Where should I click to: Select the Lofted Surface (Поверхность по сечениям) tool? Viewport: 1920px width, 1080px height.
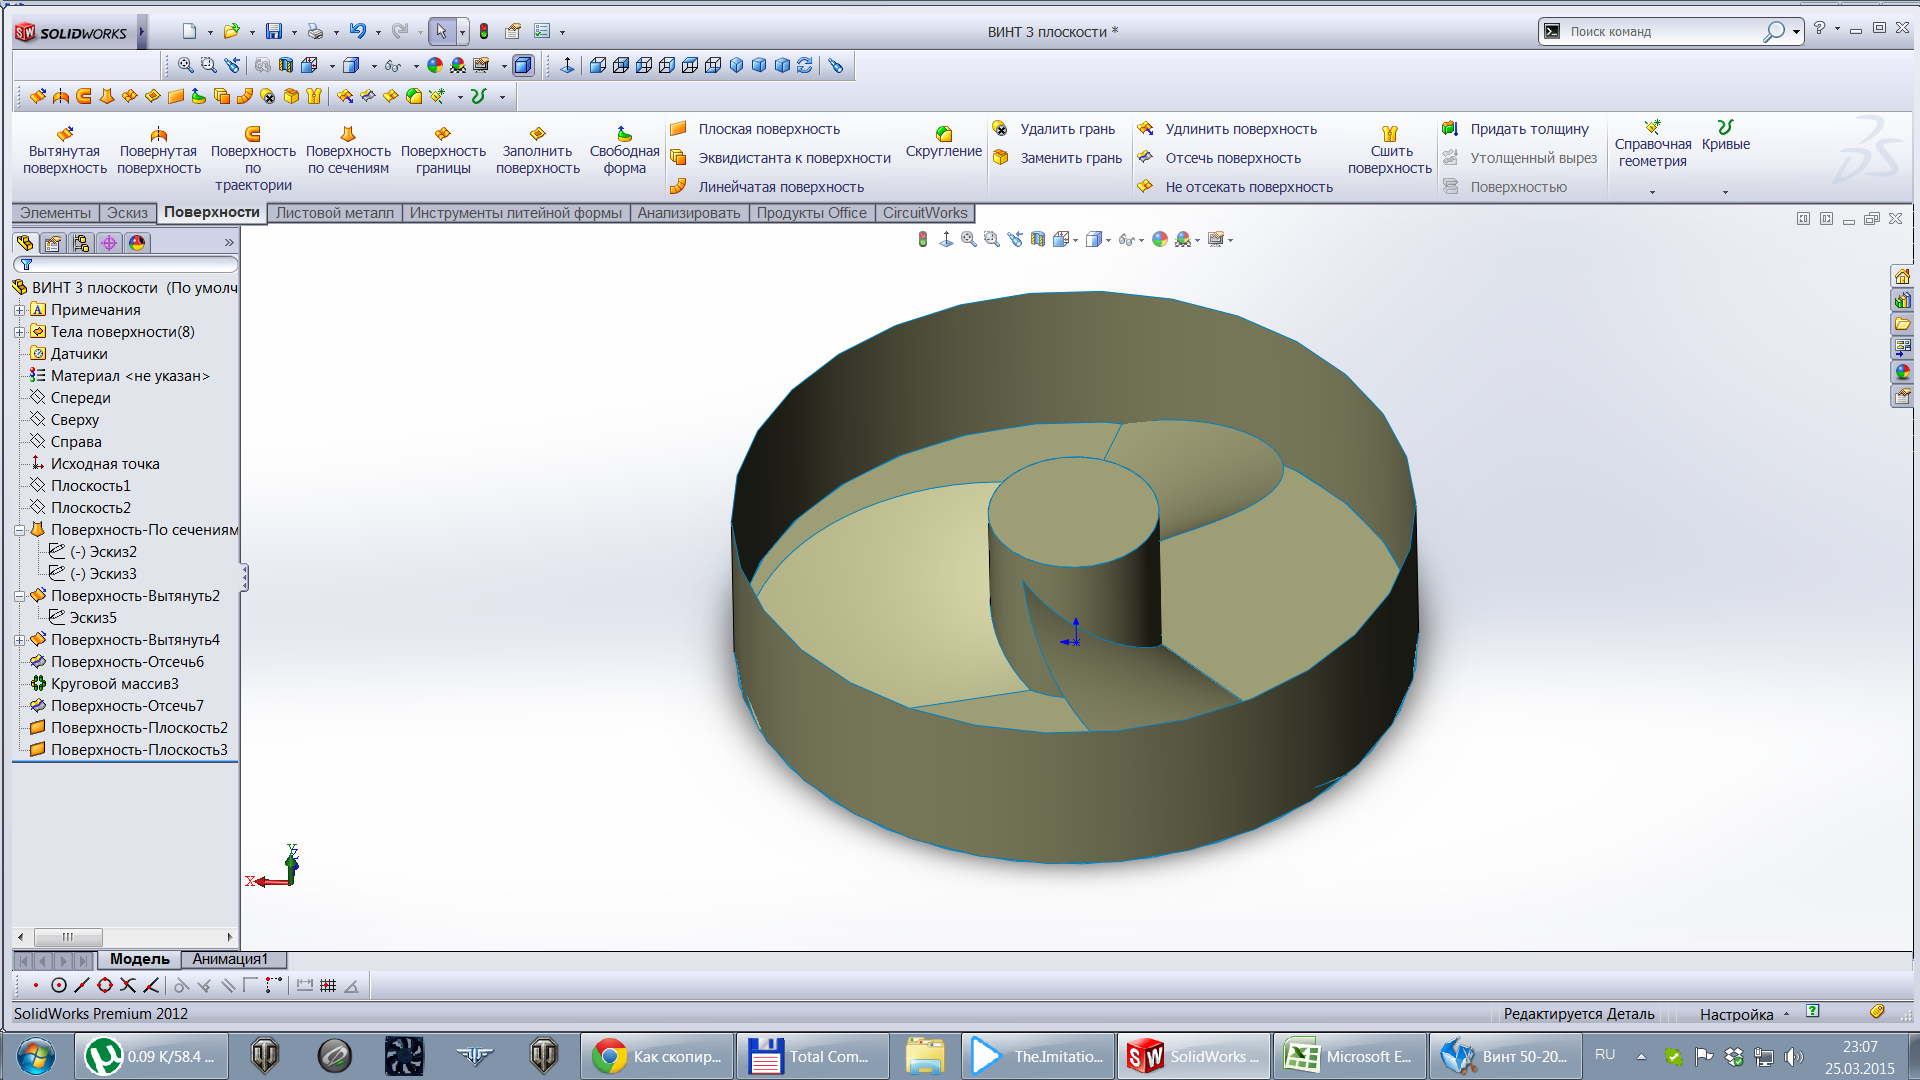click(x=348, y=150)
